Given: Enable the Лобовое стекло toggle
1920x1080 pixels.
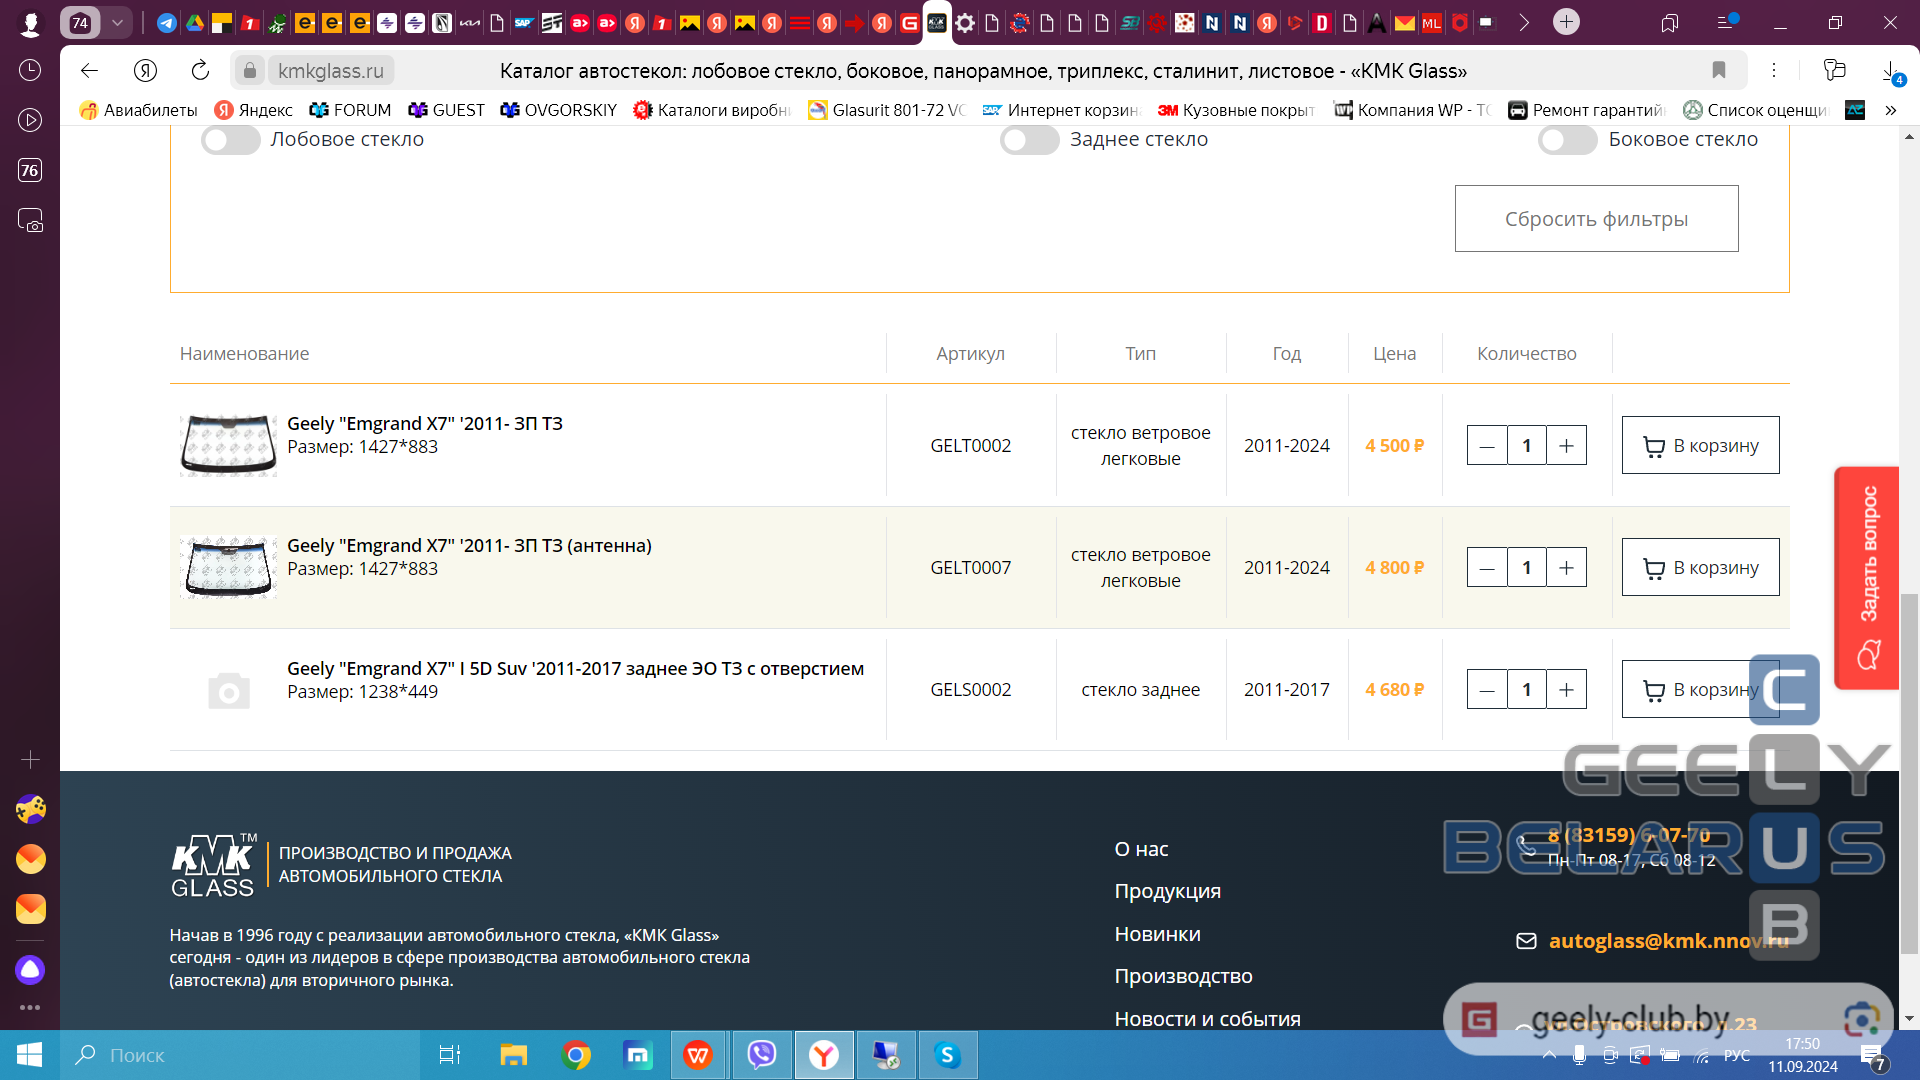Looking at the screenshot, I should pyautogui.click(x=230, y=140).
